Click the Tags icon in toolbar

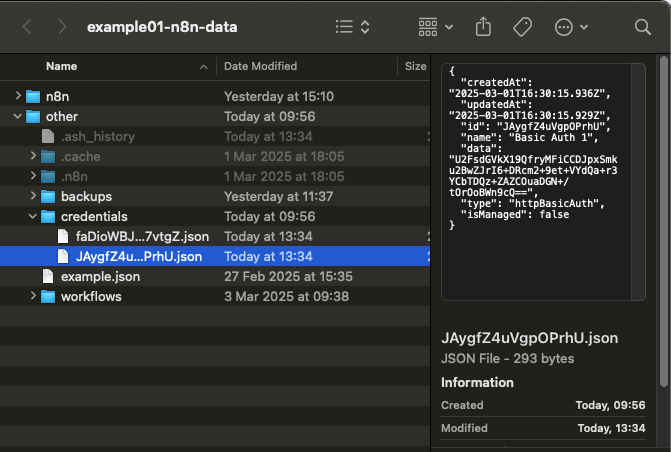click(522, 27)
